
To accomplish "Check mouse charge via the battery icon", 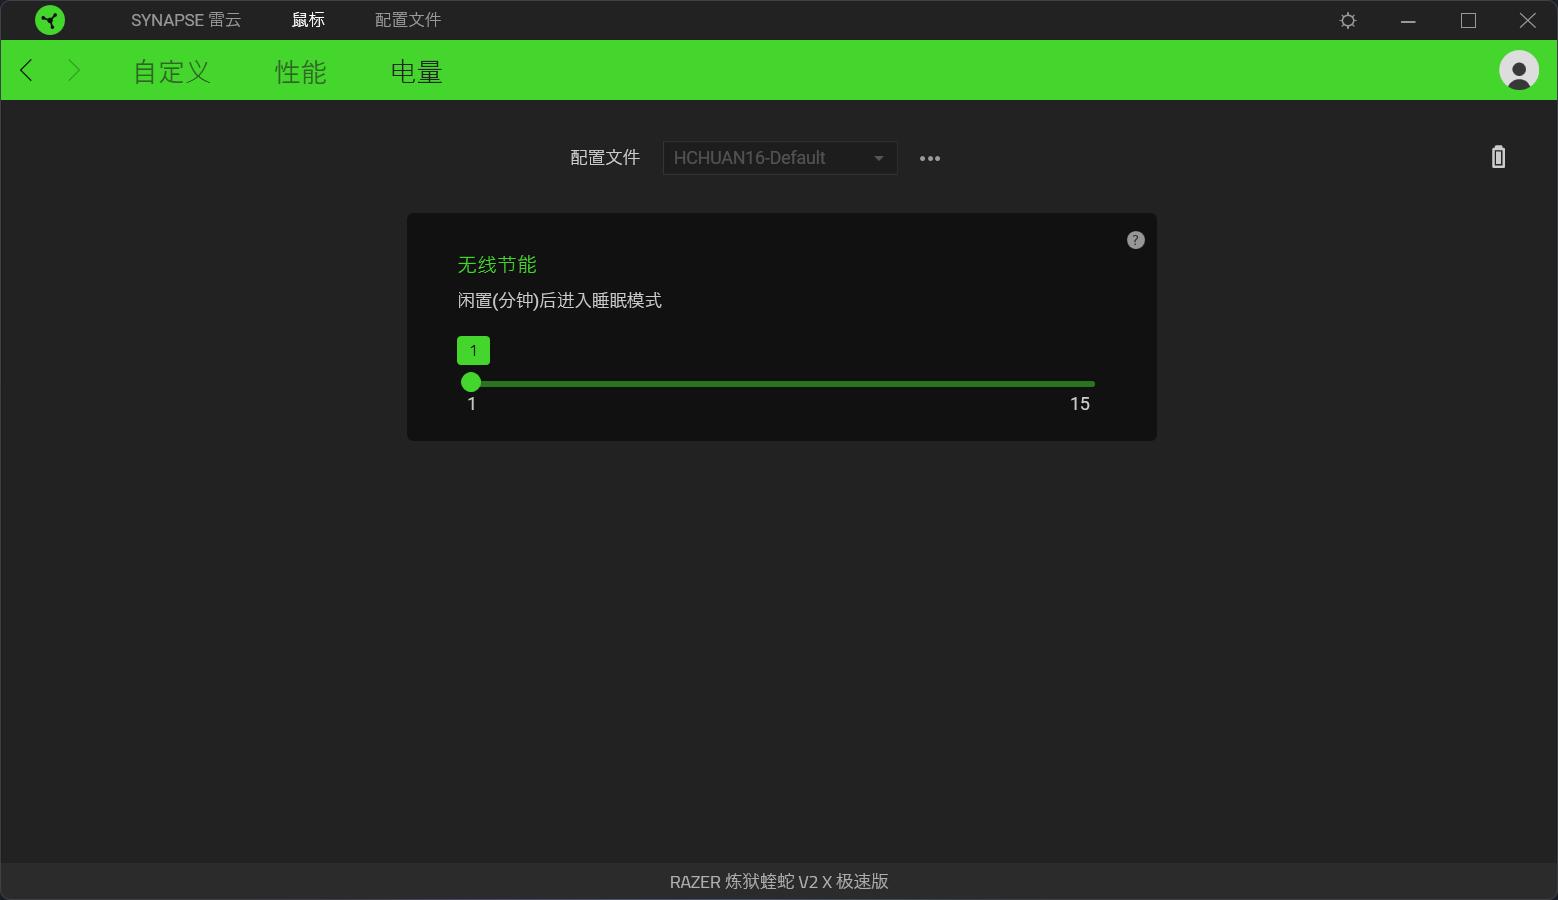I will [x=1497, y=157].
